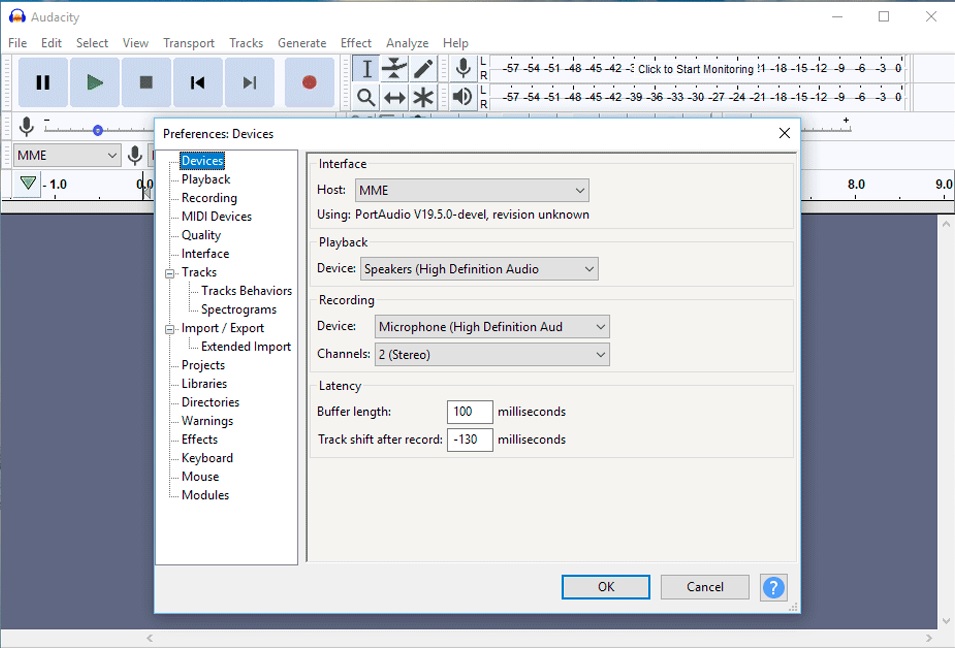Click the Stop button

coord(146,83)
